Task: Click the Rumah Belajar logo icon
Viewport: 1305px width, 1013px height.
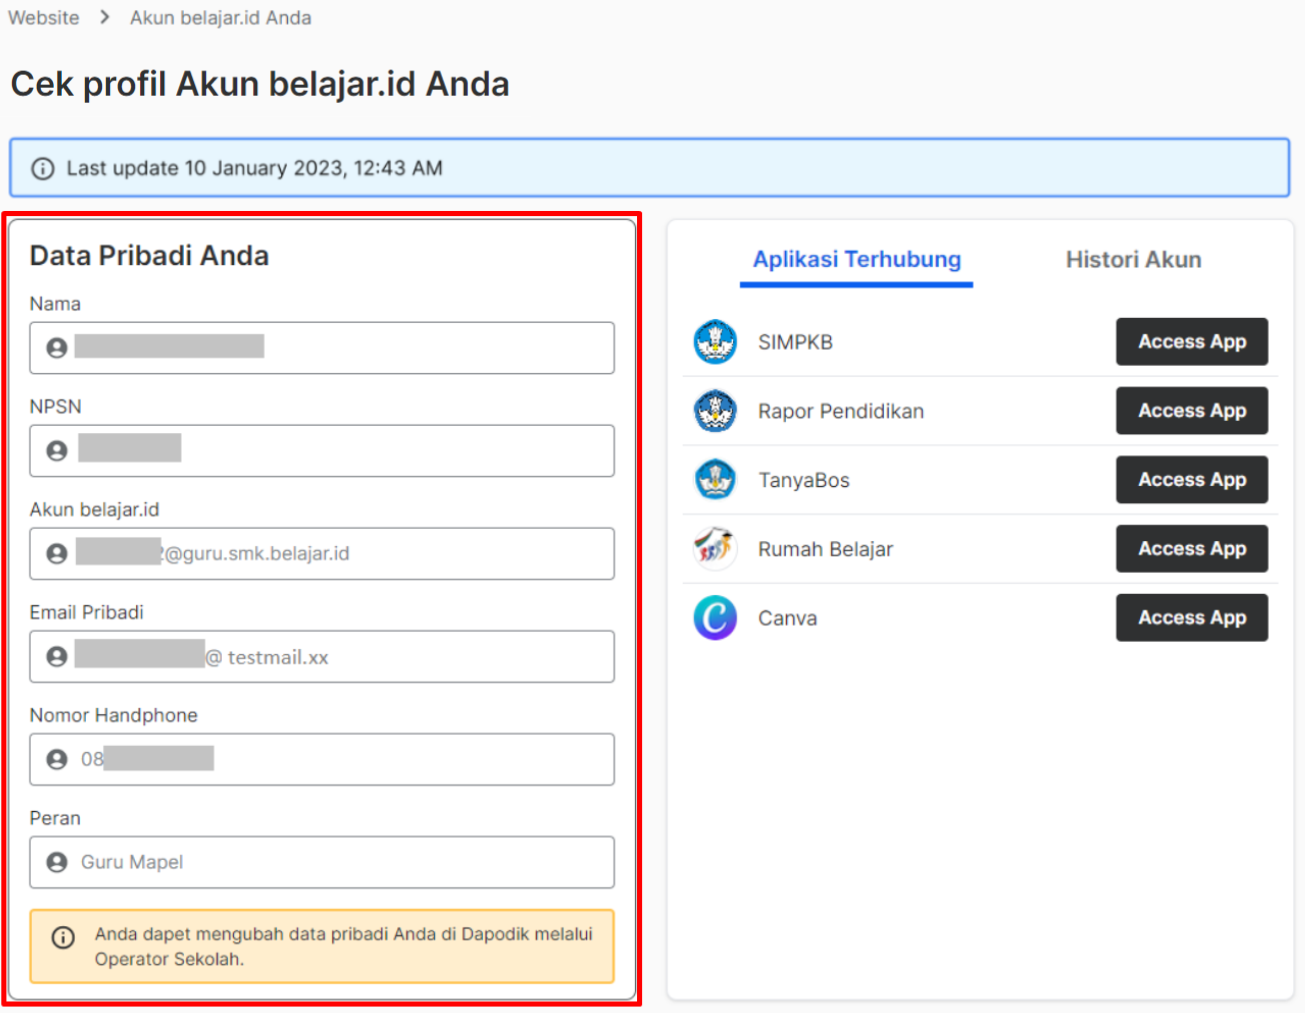Action: (715, 549)
